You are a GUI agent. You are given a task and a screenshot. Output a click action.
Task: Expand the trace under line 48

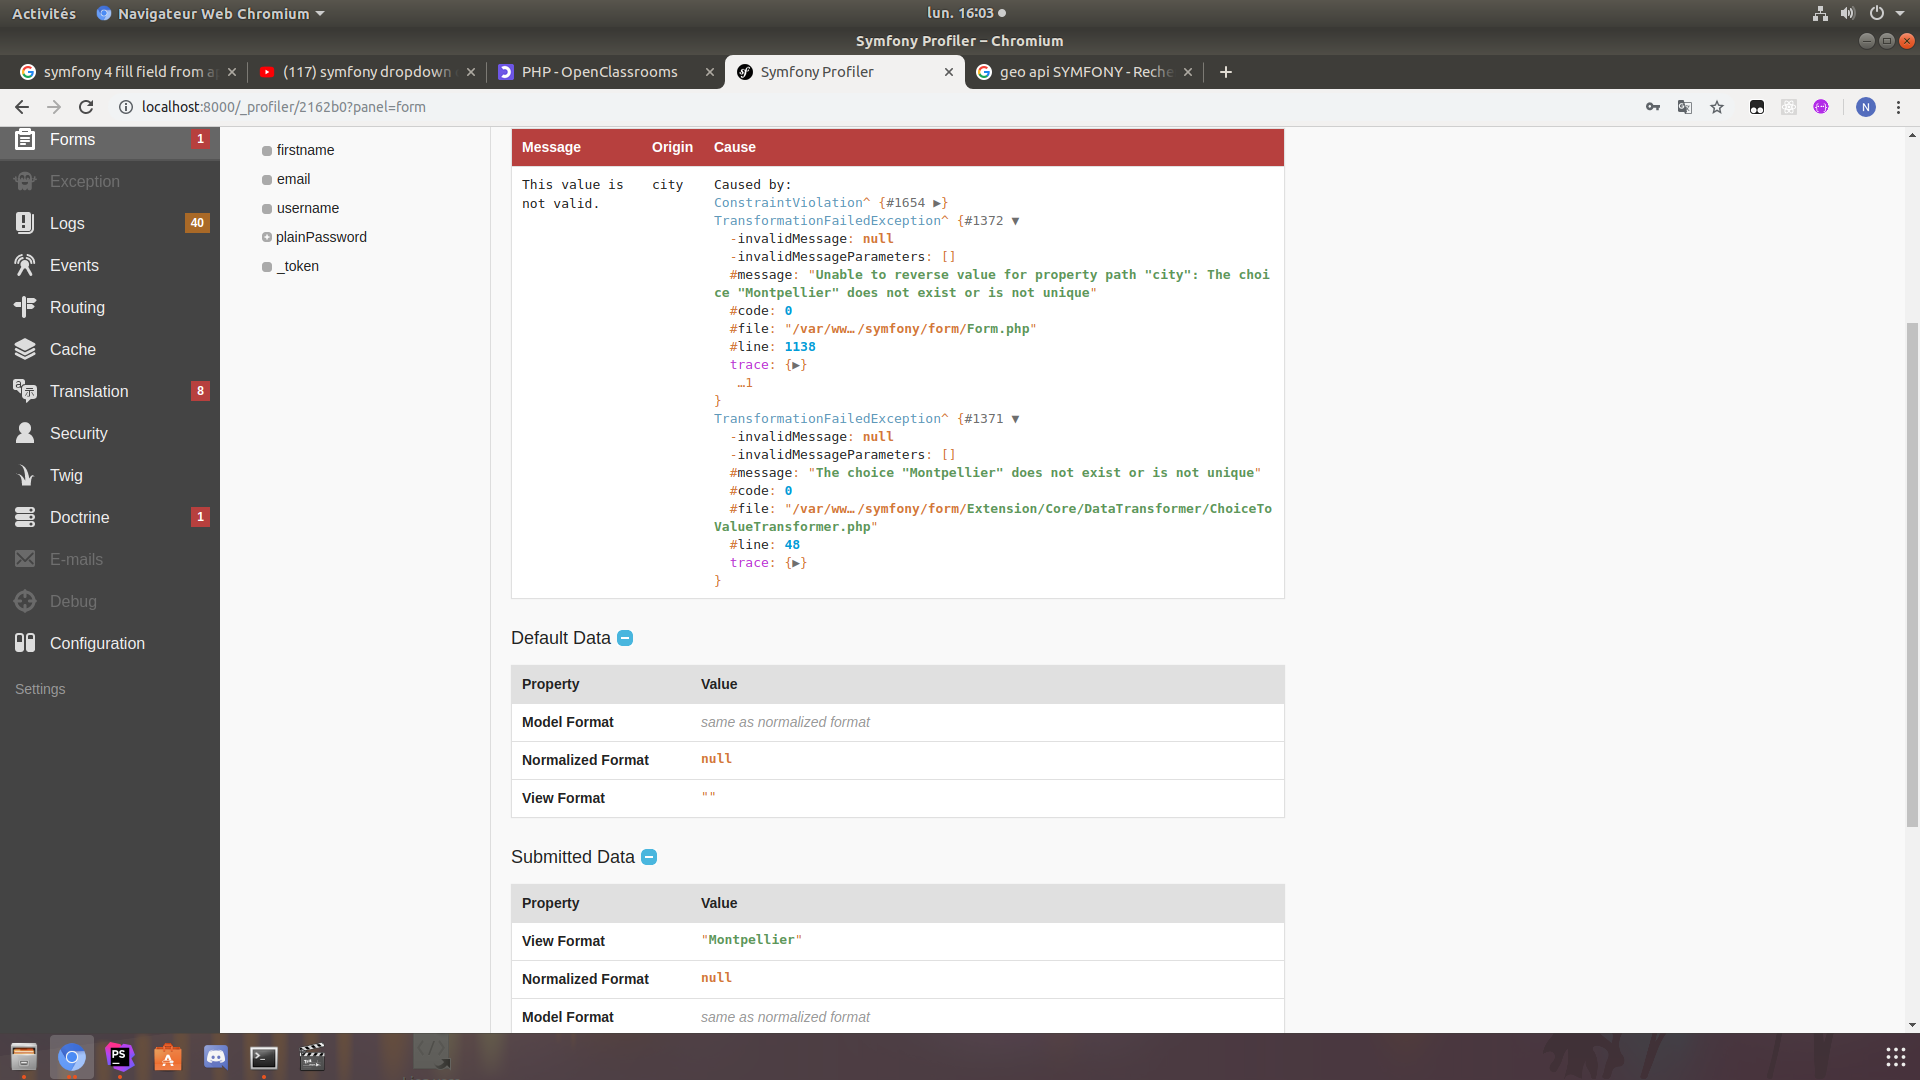pos(797,563)
